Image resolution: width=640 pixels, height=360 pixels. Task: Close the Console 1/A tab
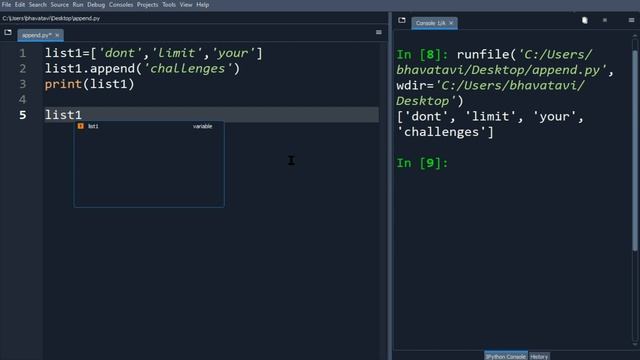(451, 23)
